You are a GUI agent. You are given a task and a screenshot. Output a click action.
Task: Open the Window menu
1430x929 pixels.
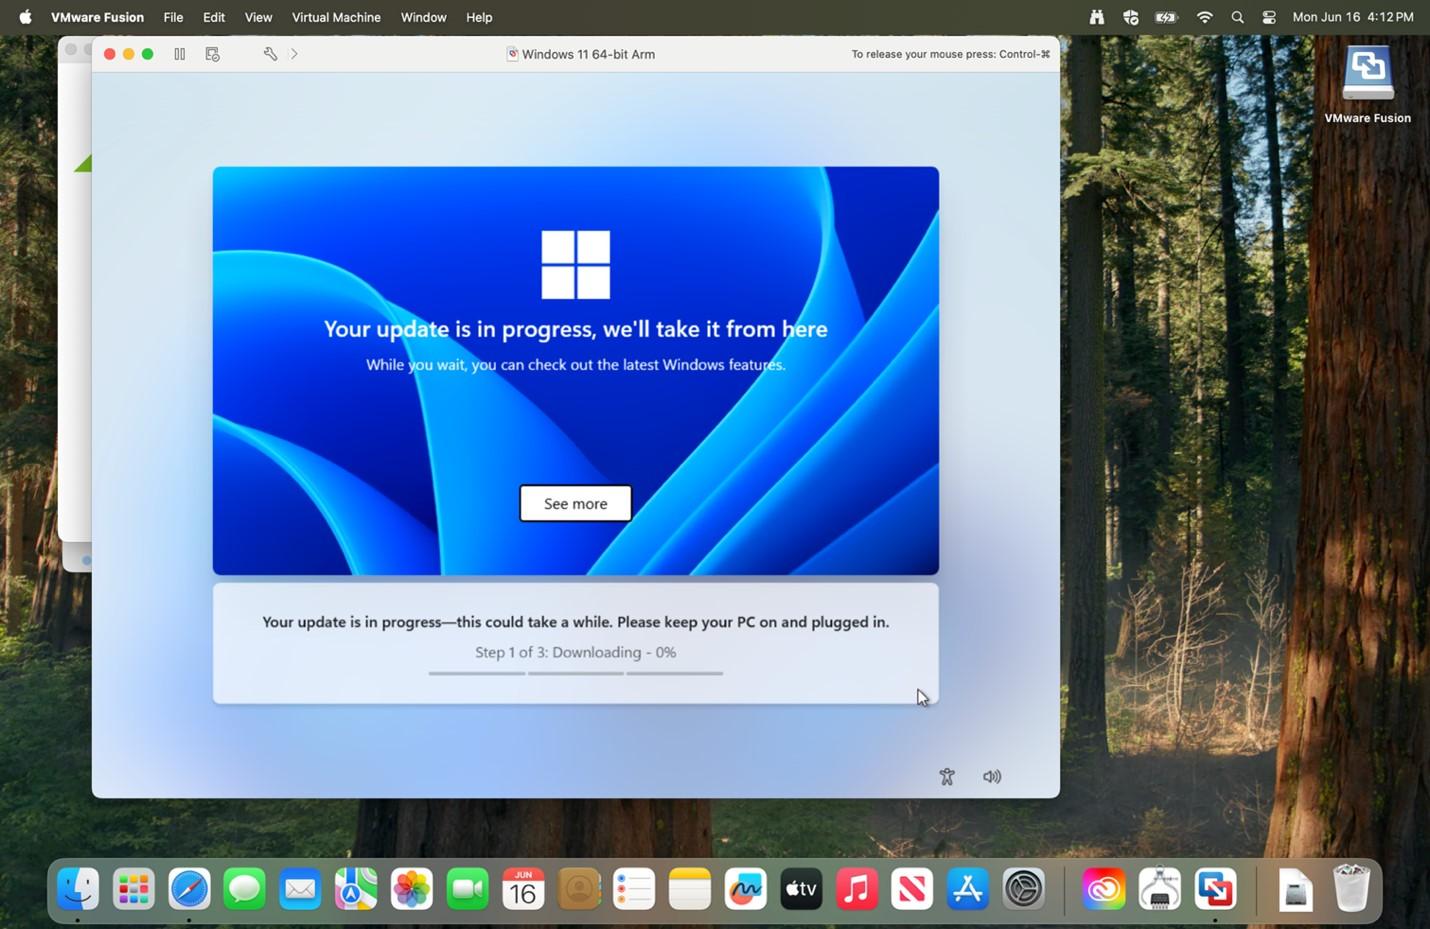pyautogui.click(x=424, y=17)
